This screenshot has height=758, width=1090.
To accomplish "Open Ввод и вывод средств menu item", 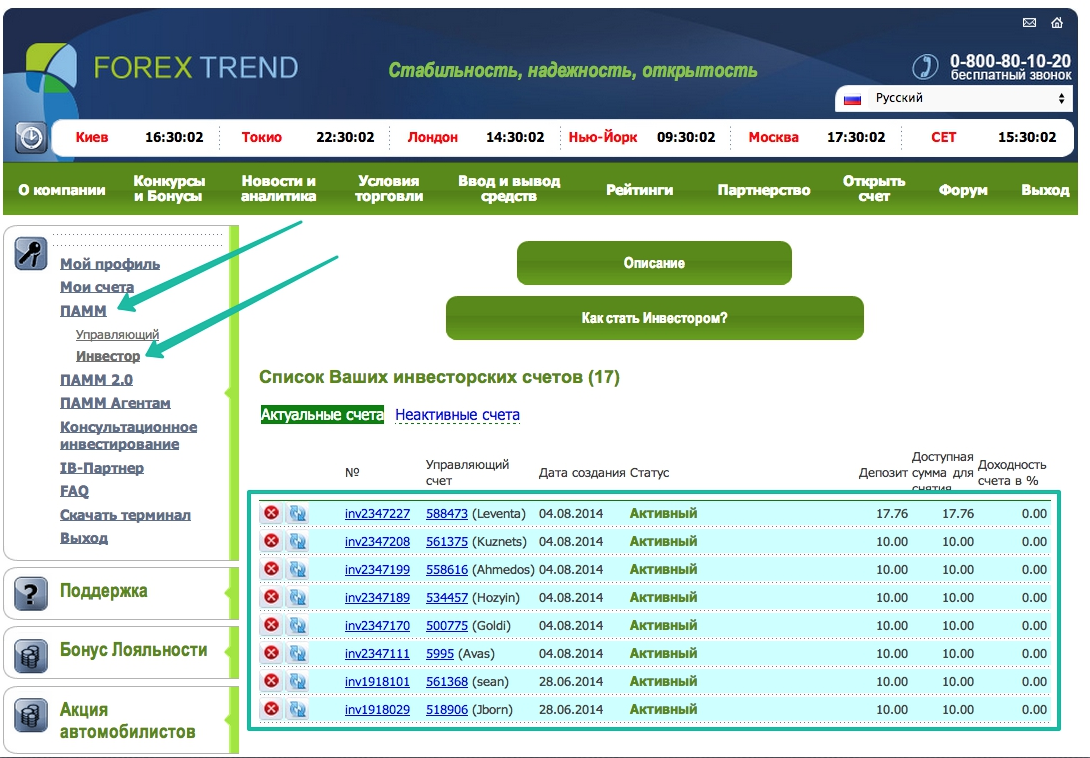I will (x=509, y=189).
